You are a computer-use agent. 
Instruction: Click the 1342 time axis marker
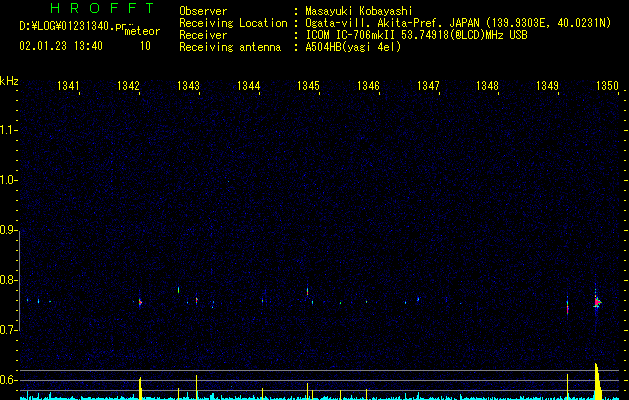point(128,86)
